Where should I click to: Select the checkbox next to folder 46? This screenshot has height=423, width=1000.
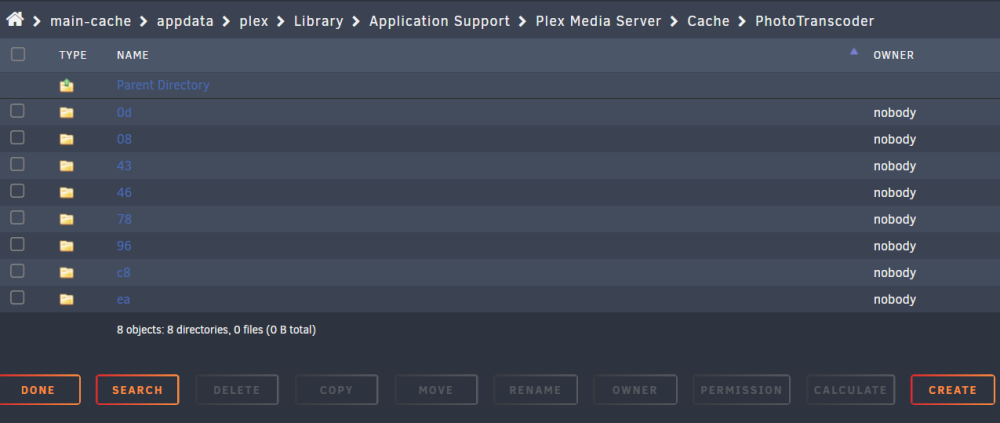[18, 191]
